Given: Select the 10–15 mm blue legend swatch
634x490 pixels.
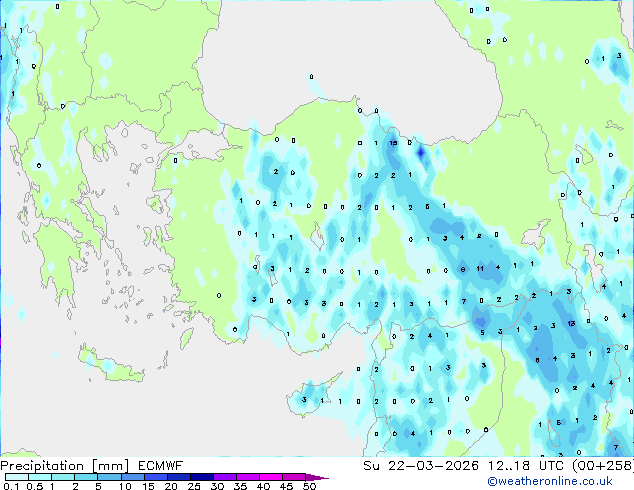Looking at the screenshot, I should (x=132, y=477).
